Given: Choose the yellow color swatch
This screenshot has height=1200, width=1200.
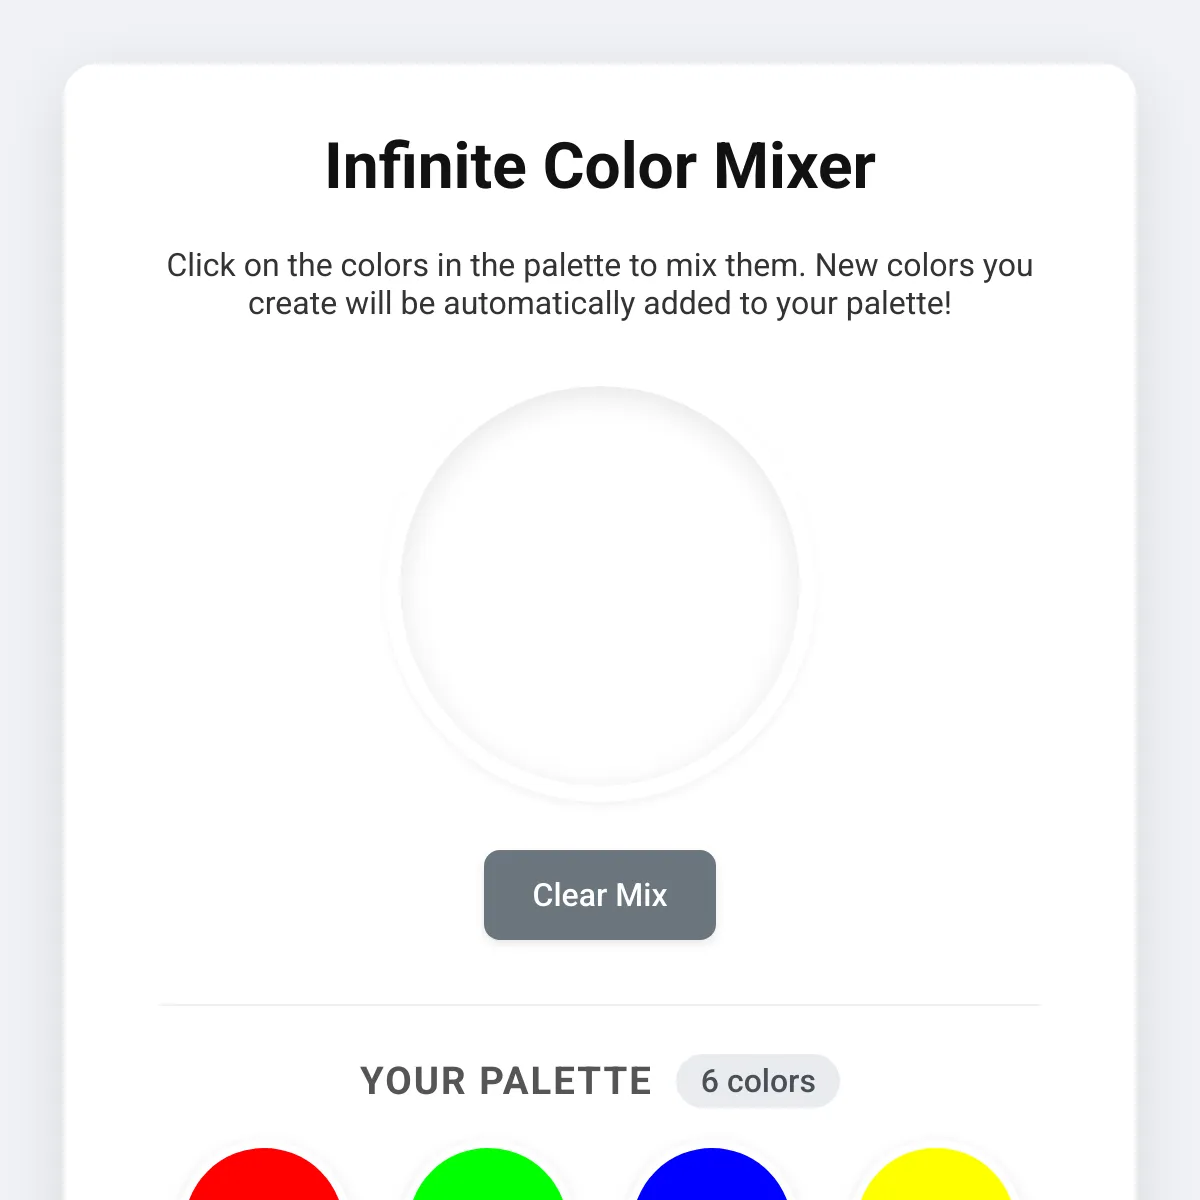Looking at the screenshot, I should [936, 1180].
